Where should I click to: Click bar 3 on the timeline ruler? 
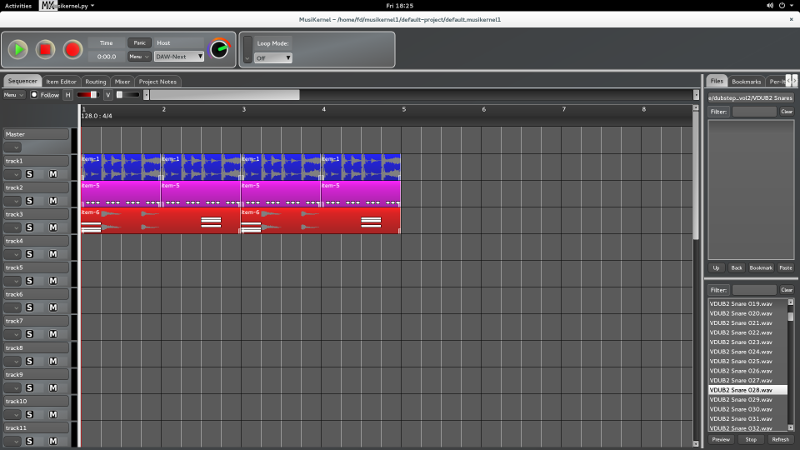(x=244, y=109)
